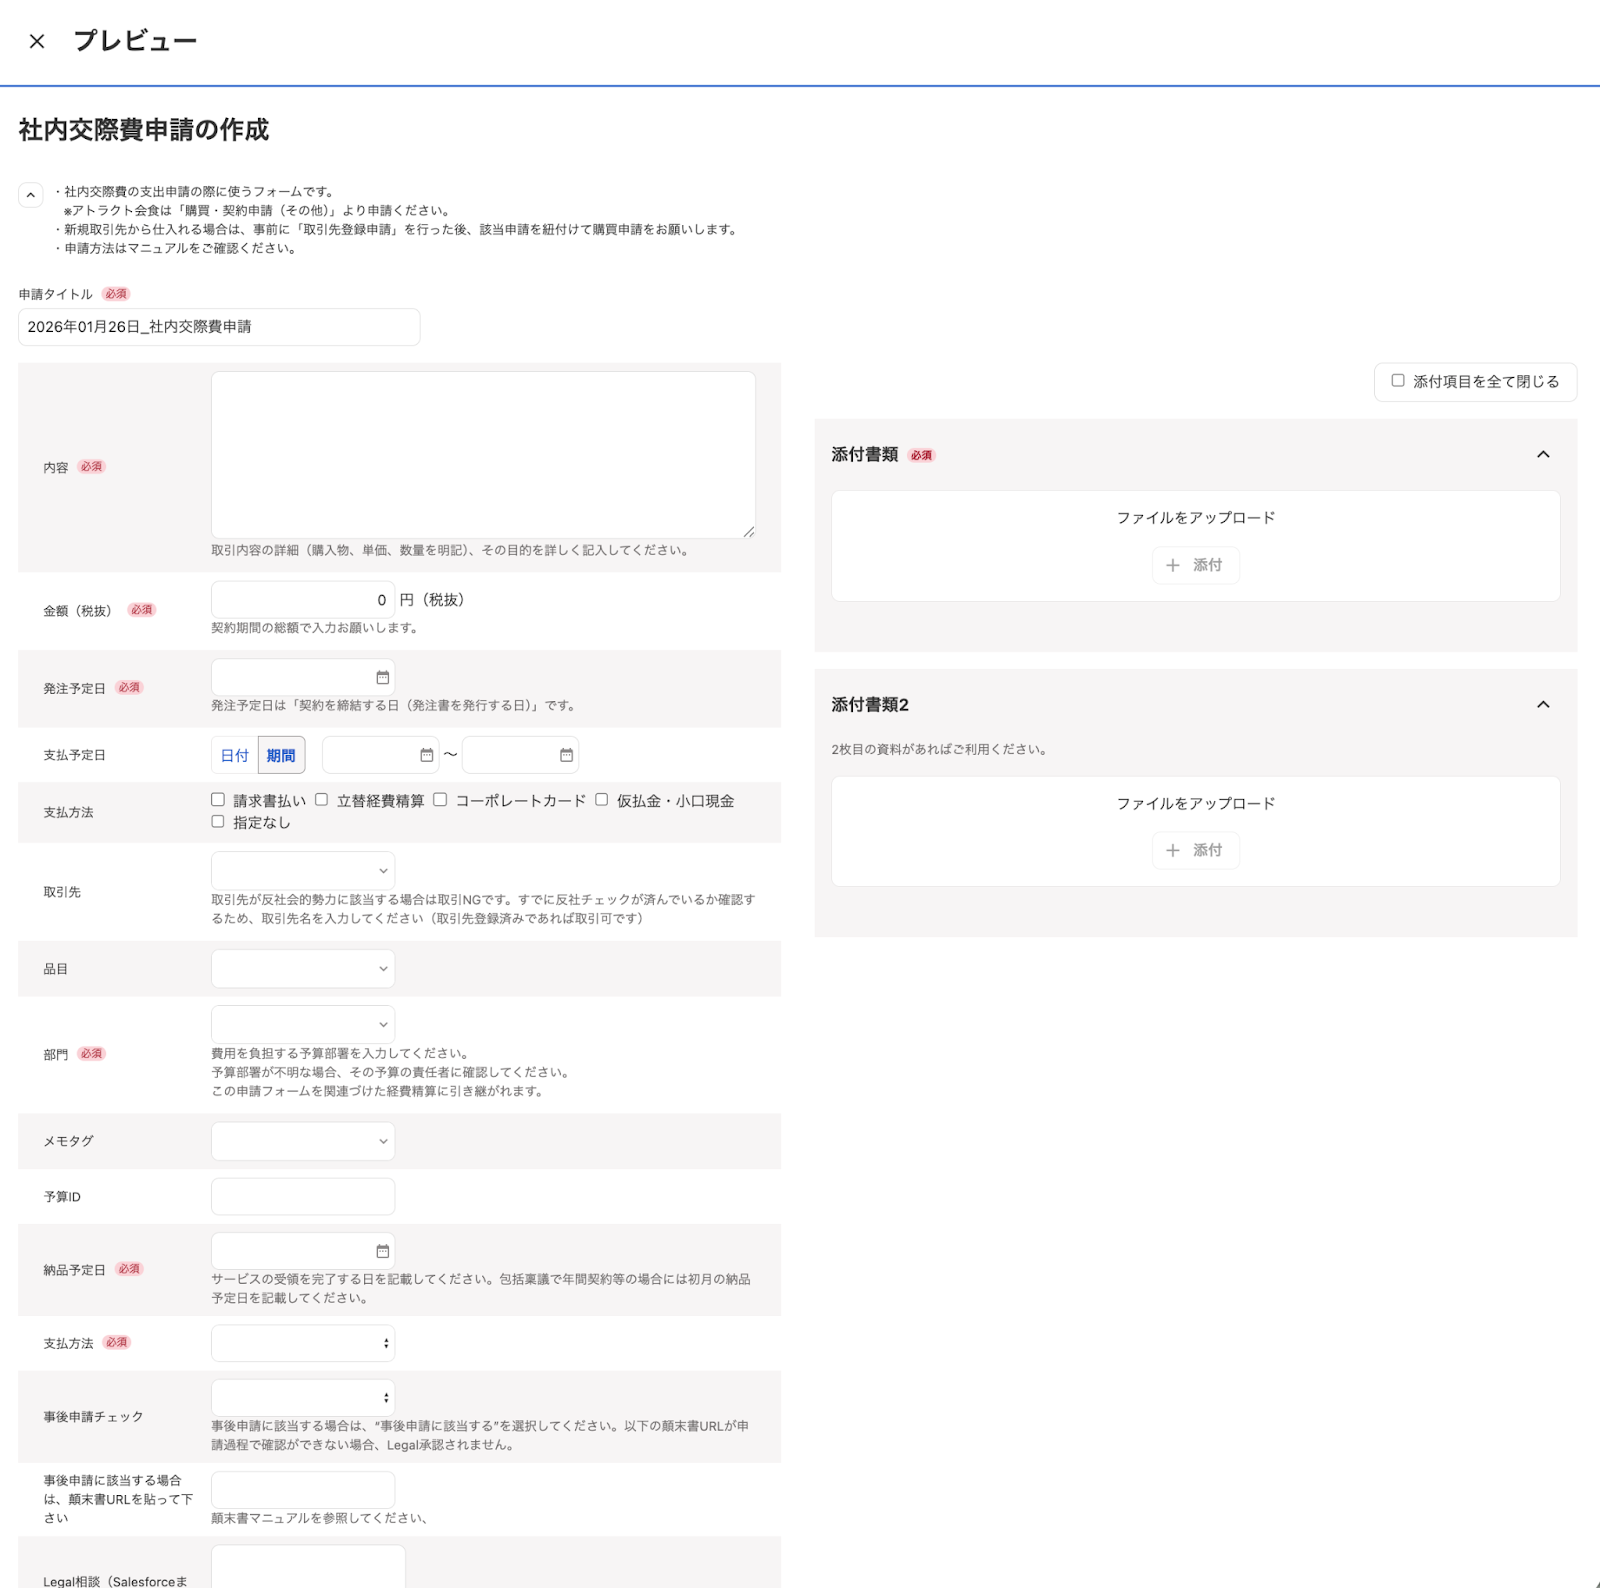The width and height of the screenshot is (1600, 1588).
Task: Open calendar icon for payment period start date
Action: 427,755
